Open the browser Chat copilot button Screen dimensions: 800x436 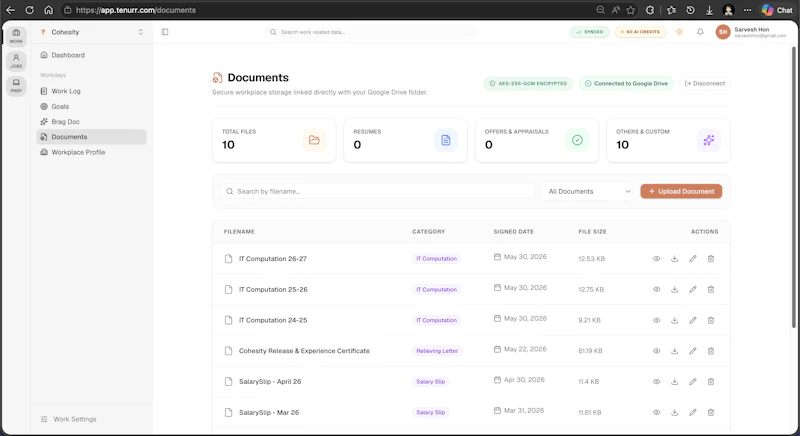[x=777, y=10]
